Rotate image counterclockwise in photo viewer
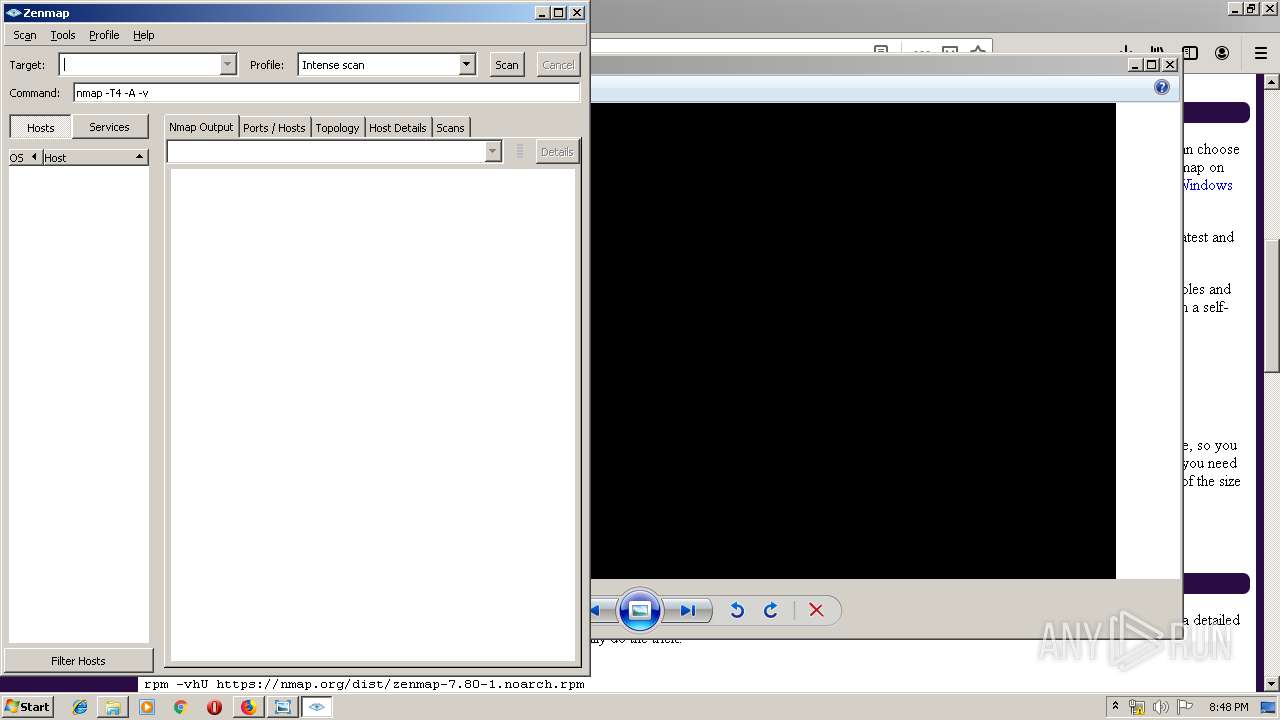Screen dimensions: 1280x720 coord(737,610)
